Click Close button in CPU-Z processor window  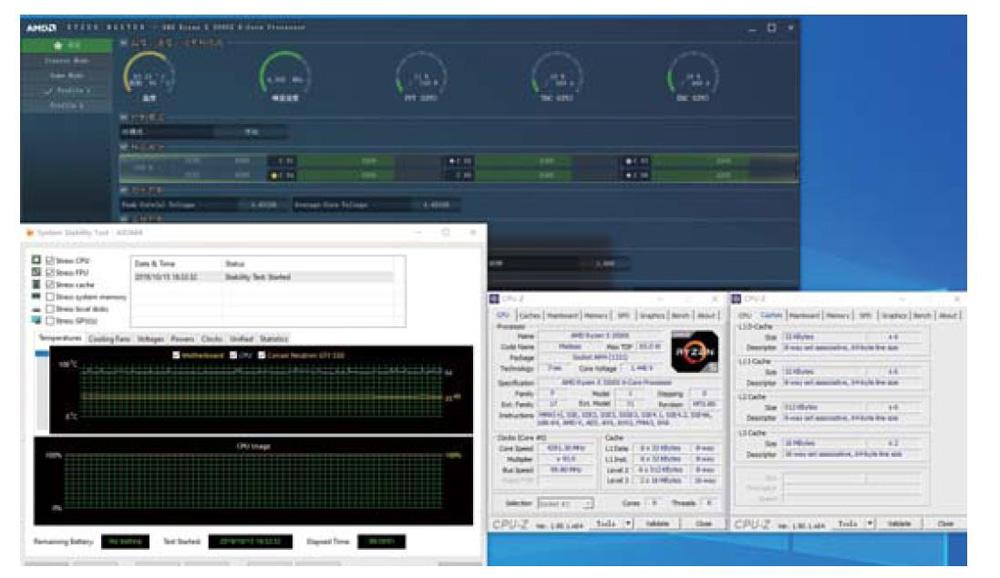(x=703, y=524)
